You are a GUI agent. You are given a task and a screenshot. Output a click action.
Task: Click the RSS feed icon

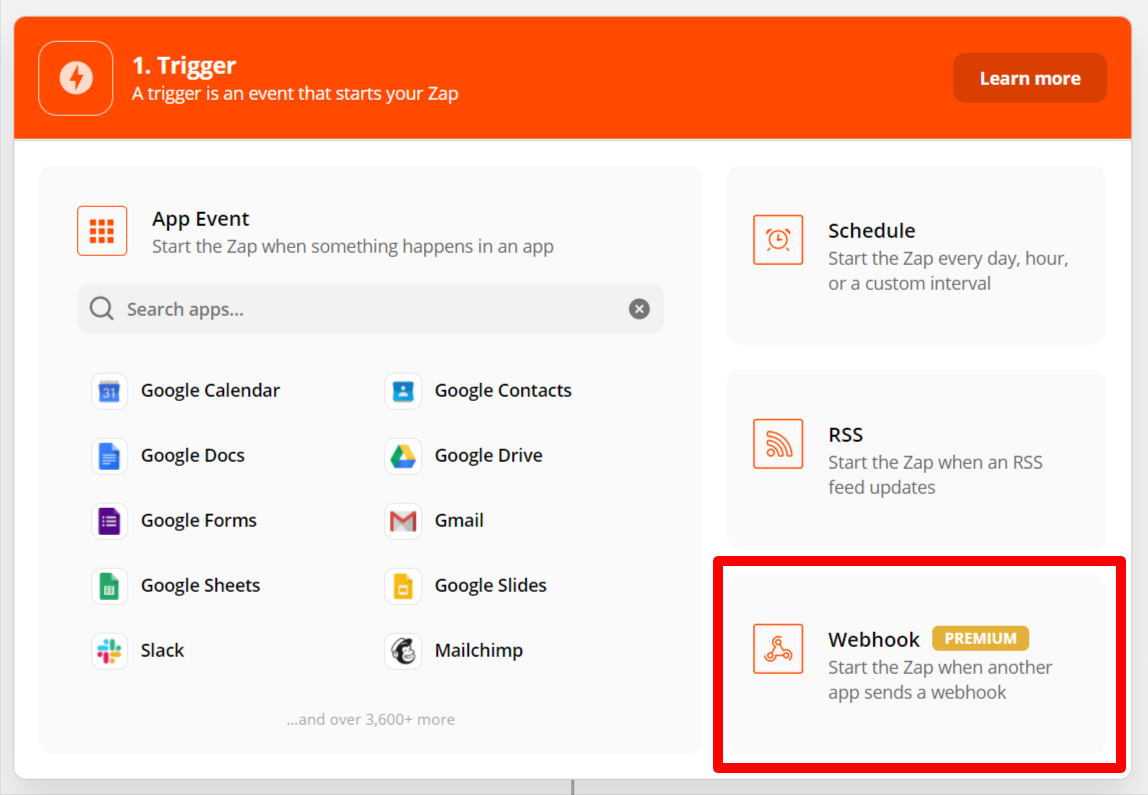tap(778, 444)
